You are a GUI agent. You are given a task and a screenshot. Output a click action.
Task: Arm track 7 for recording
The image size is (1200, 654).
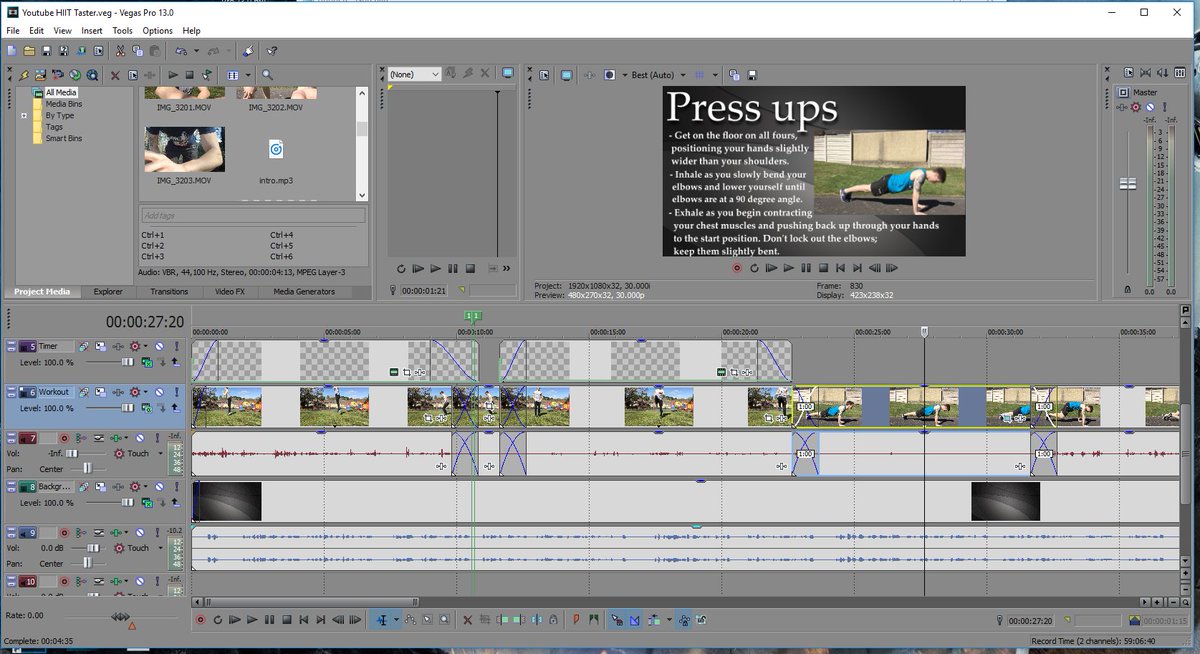pos(65,438)
